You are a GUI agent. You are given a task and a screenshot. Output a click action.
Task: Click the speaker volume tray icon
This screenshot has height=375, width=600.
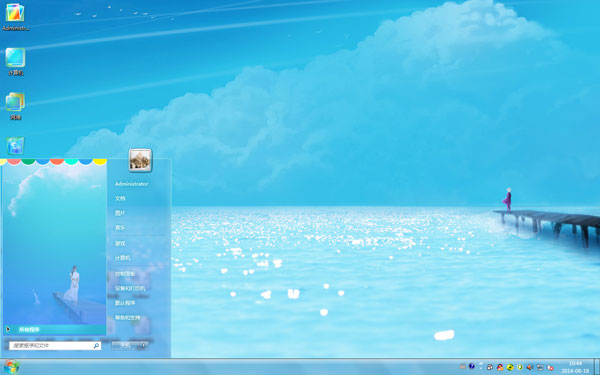pyautogui.click(x=530, y=367)
